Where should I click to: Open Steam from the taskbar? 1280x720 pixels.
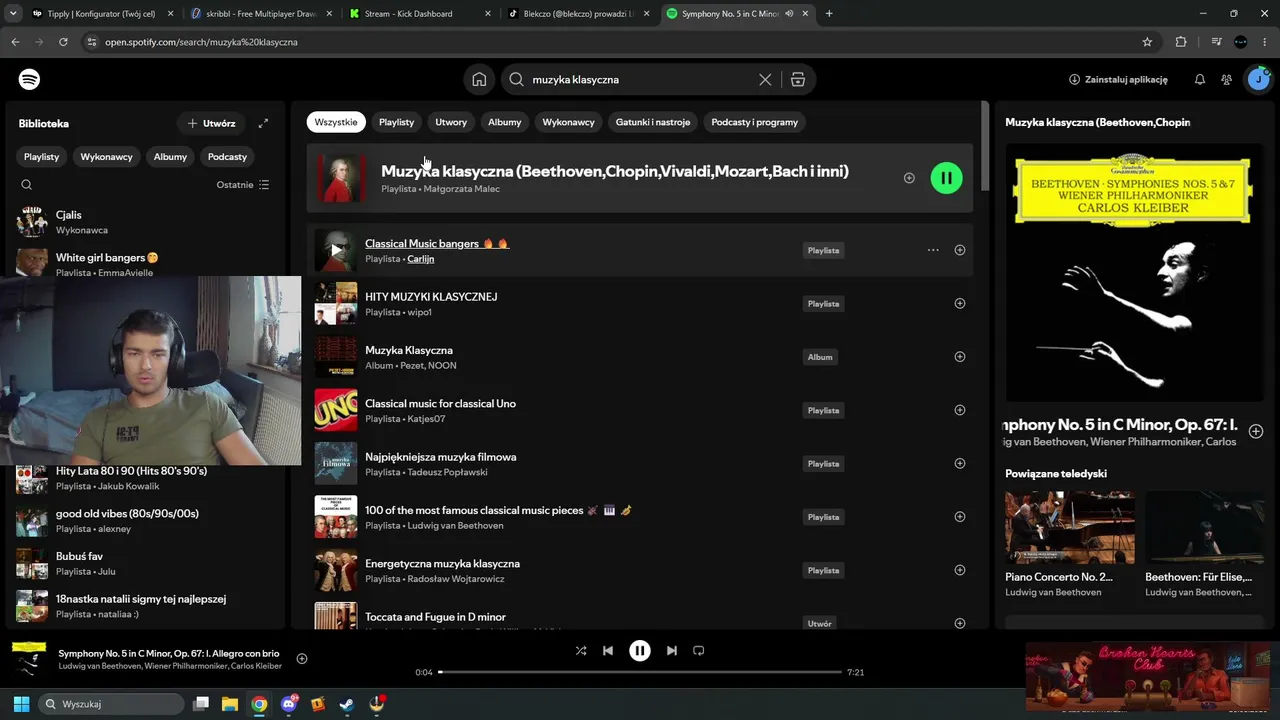pos(346,704)
